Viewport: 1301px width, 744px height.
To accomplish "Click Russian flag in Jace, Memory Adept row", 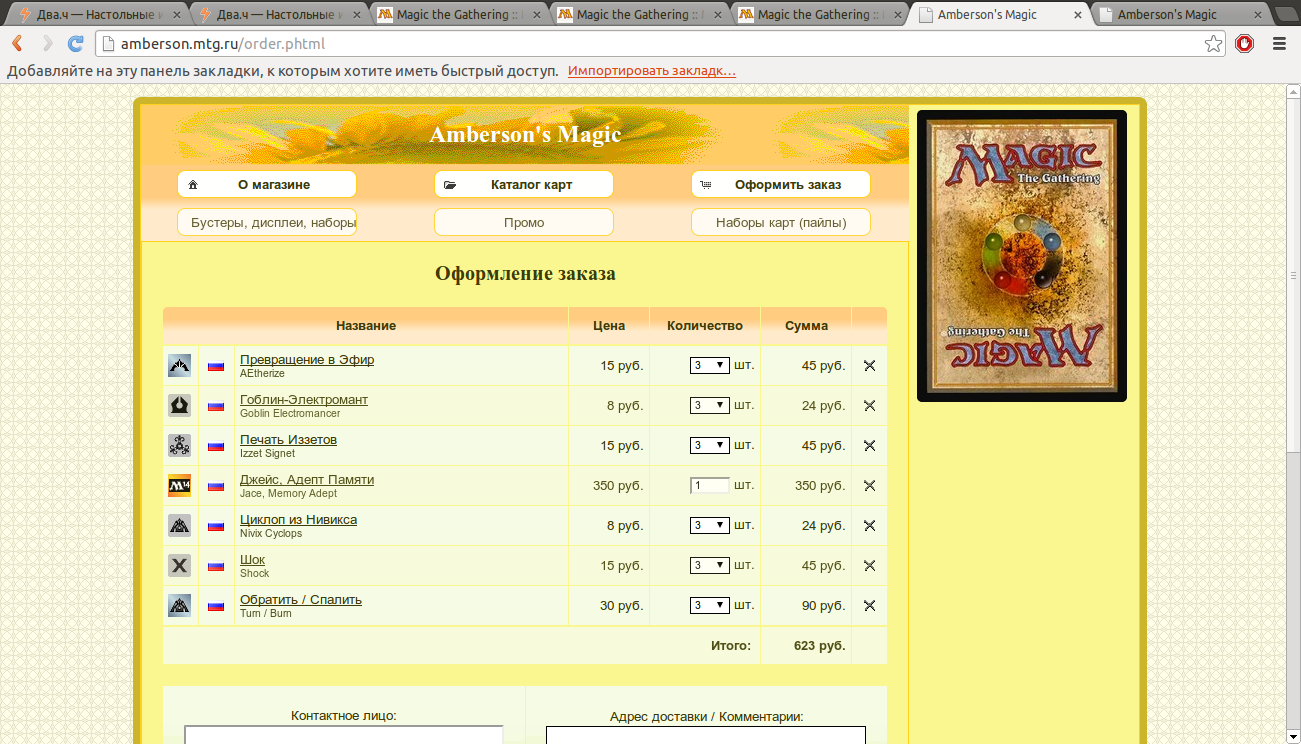I will pyautogui.click(x=216, y=486).
